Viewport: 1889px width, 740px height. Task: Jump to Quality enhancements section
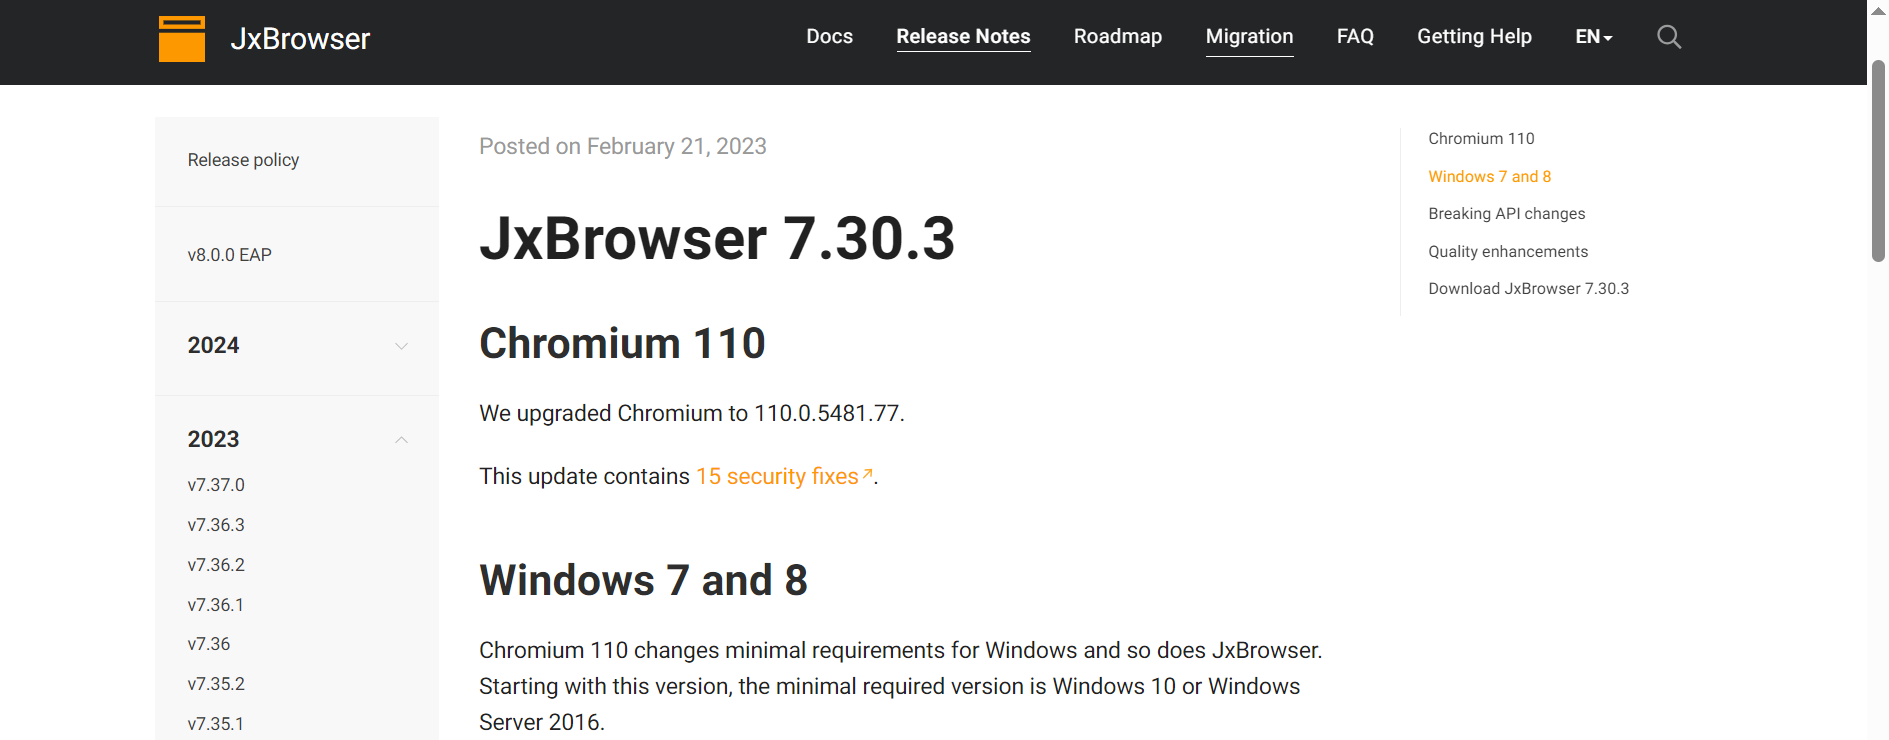coord(1507,252)
